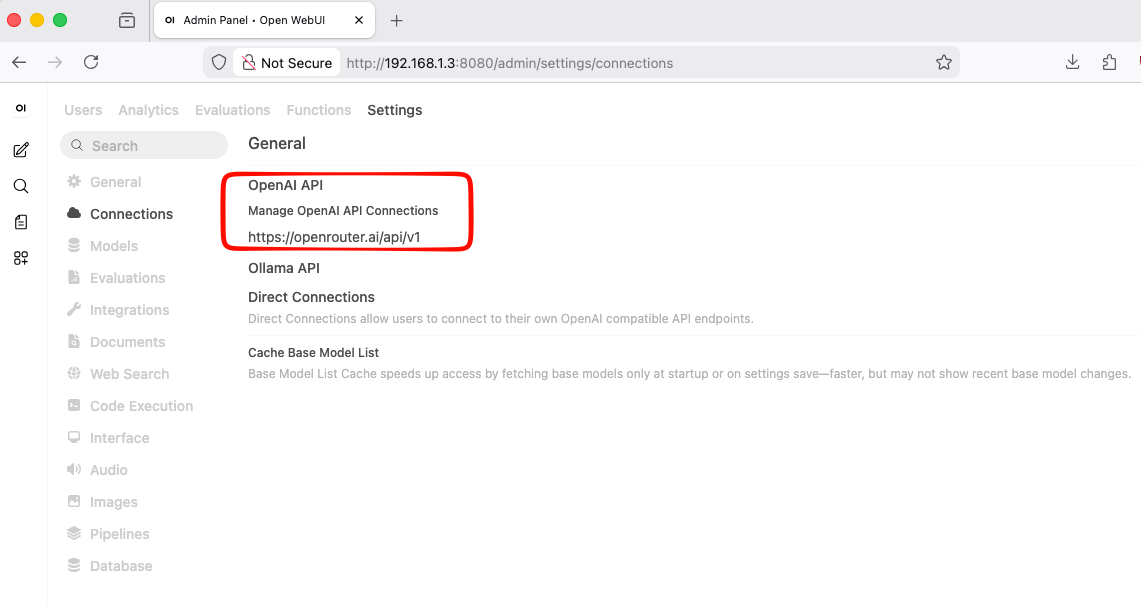Screen dimensions: 1141x605
Task: Open Workspace grid-plus icon in sidebar
Action: 21,258
